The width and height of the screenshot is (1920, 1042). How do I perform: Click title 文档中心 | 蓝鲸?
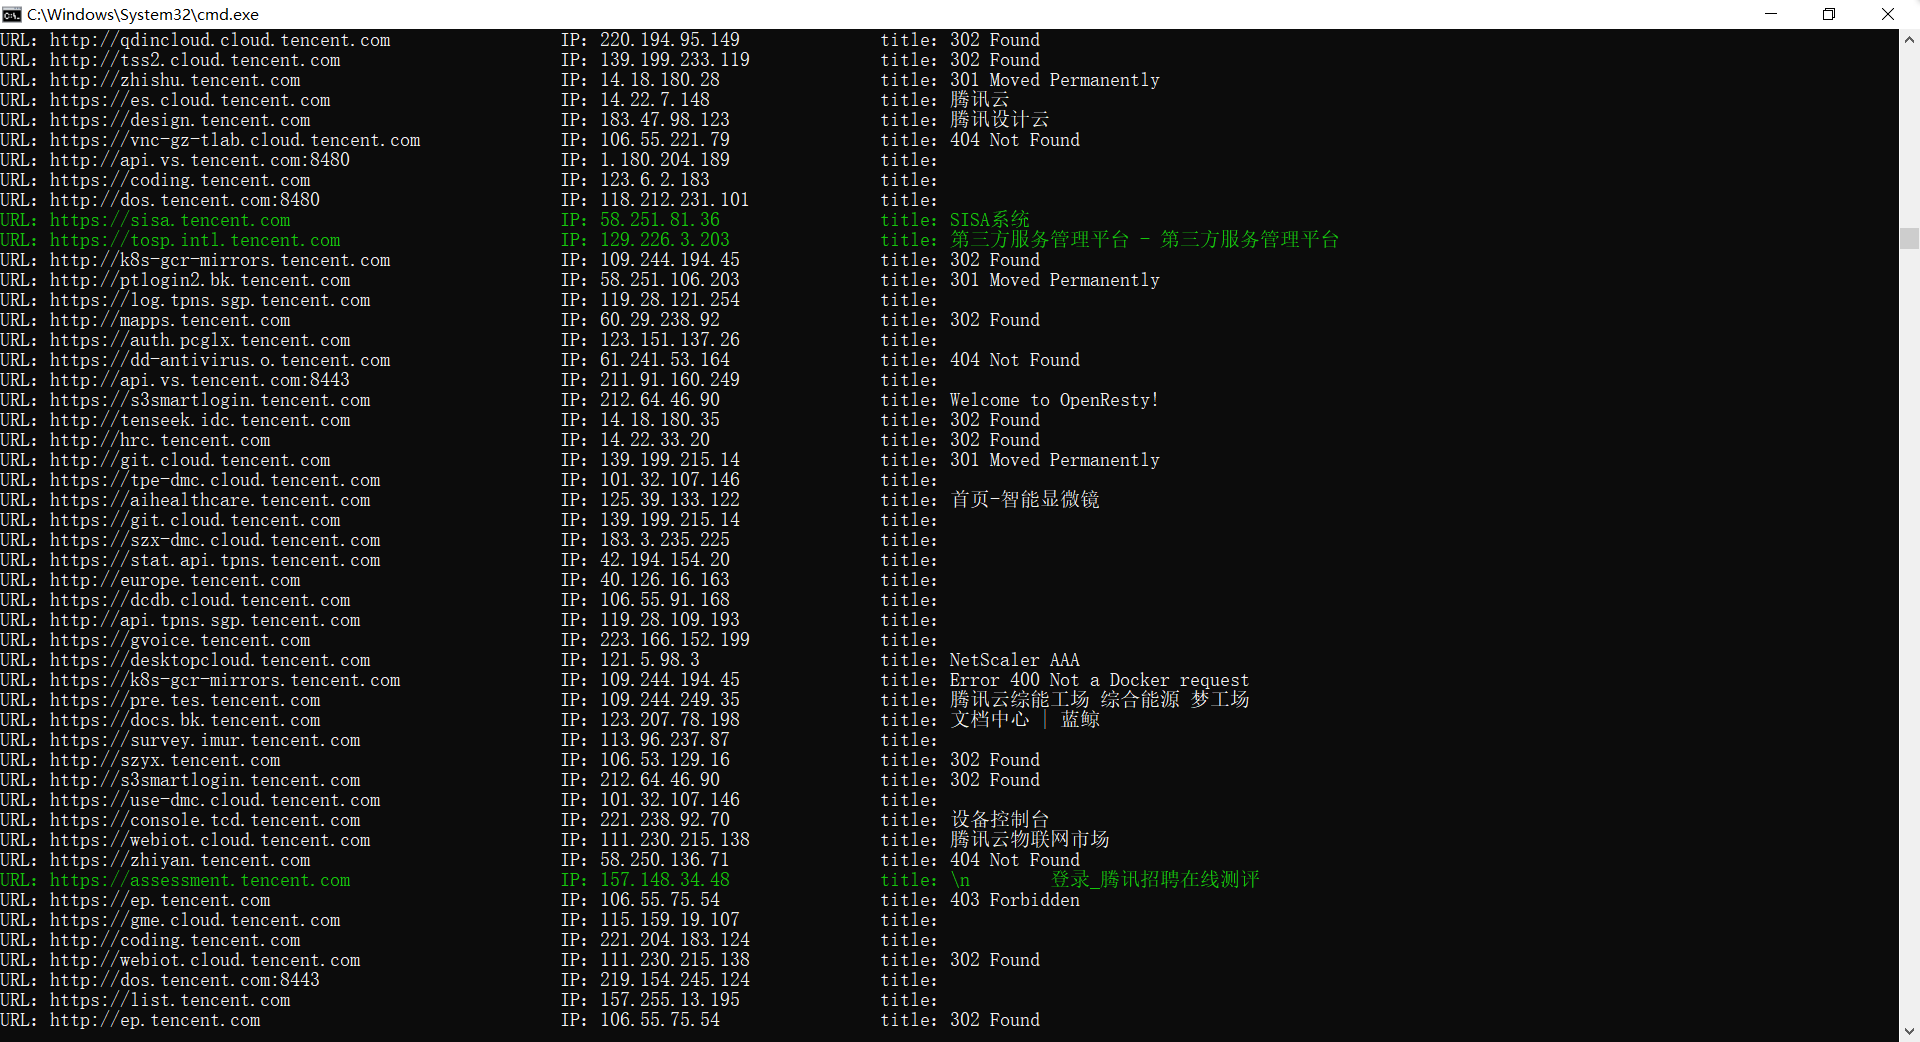tap(1025, 720)
